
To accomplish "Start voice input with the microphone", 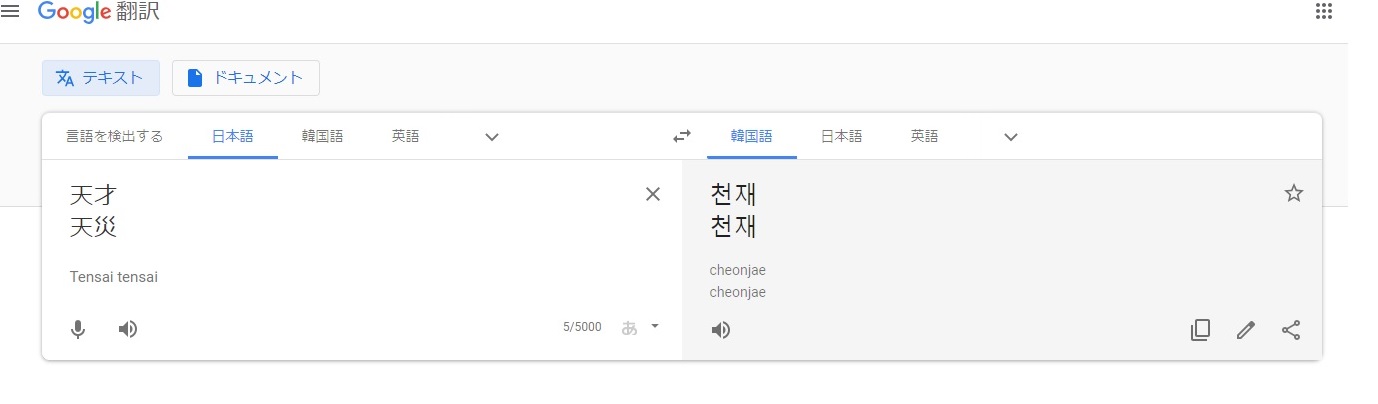I will pyautogui.click(x=78, y=329).
